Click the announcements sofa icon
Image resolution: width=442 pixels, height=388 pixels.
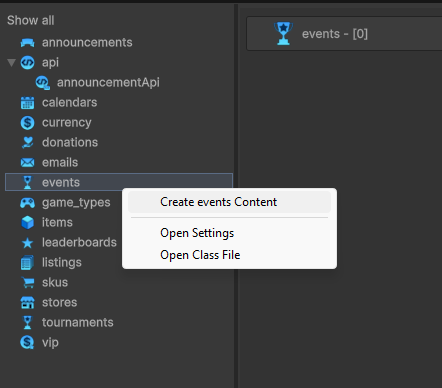27,43
